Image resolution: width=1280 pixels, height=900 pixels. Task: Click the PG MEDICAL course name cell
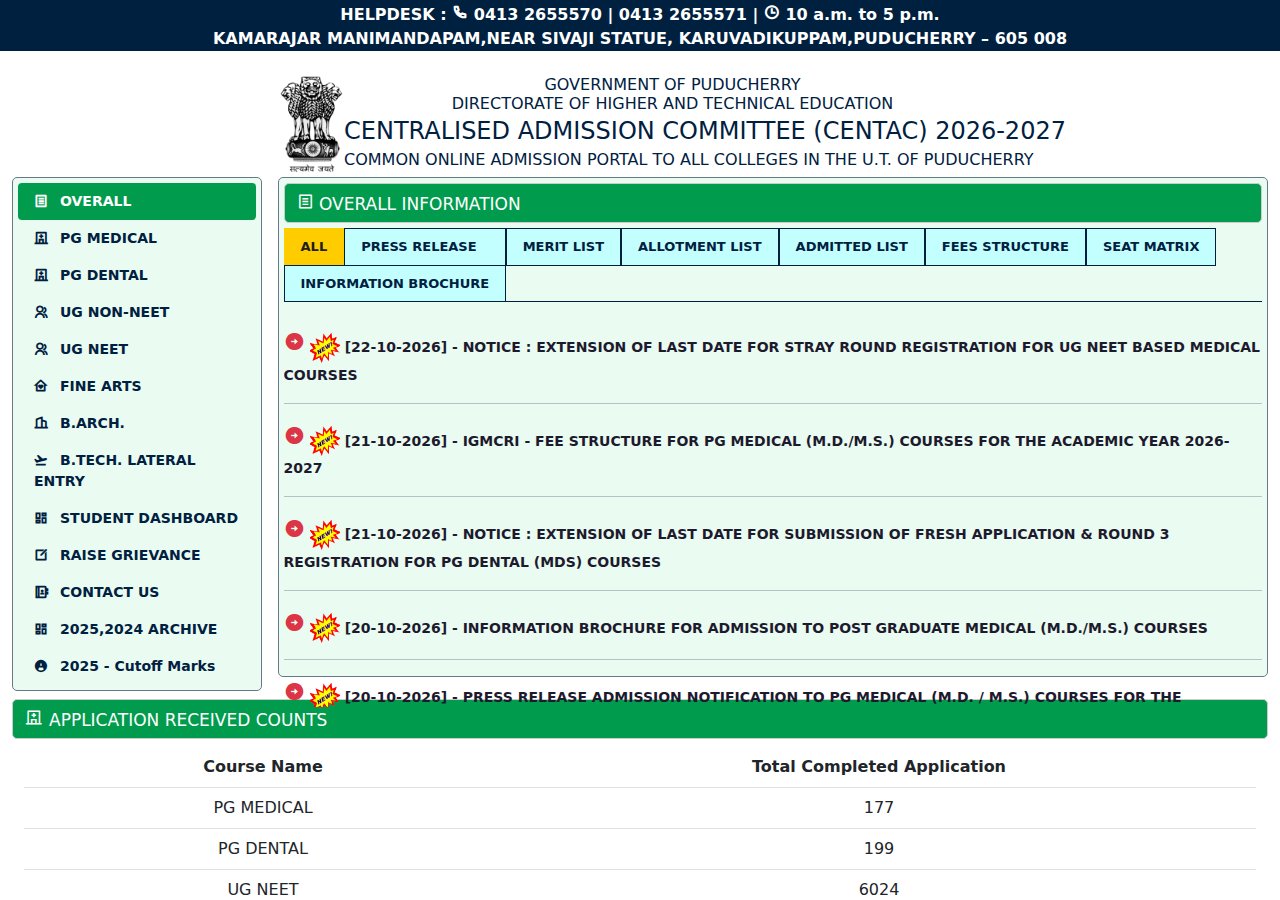(263, 807)
